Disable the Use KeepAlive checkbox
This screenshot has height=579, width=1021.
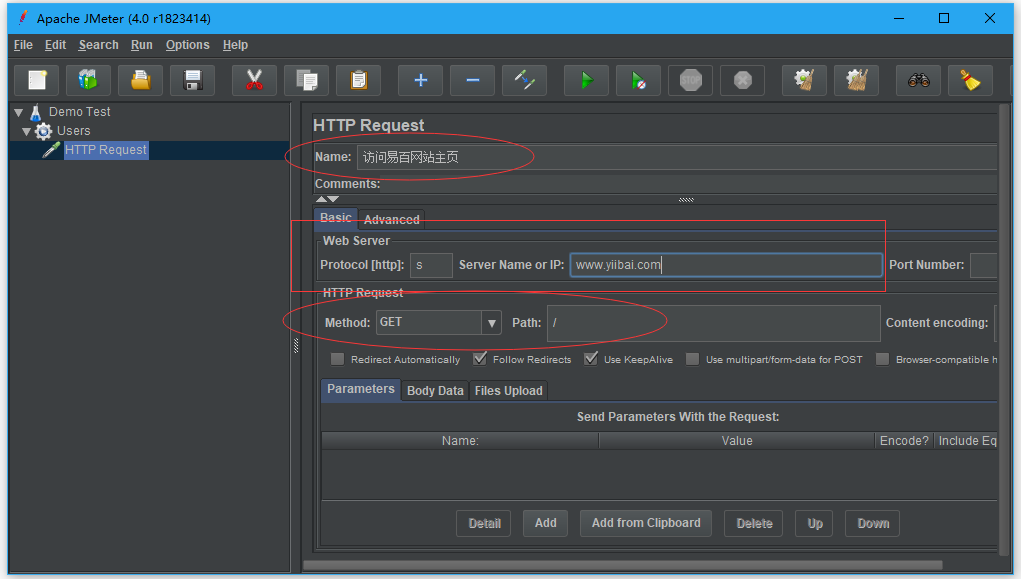591,359
